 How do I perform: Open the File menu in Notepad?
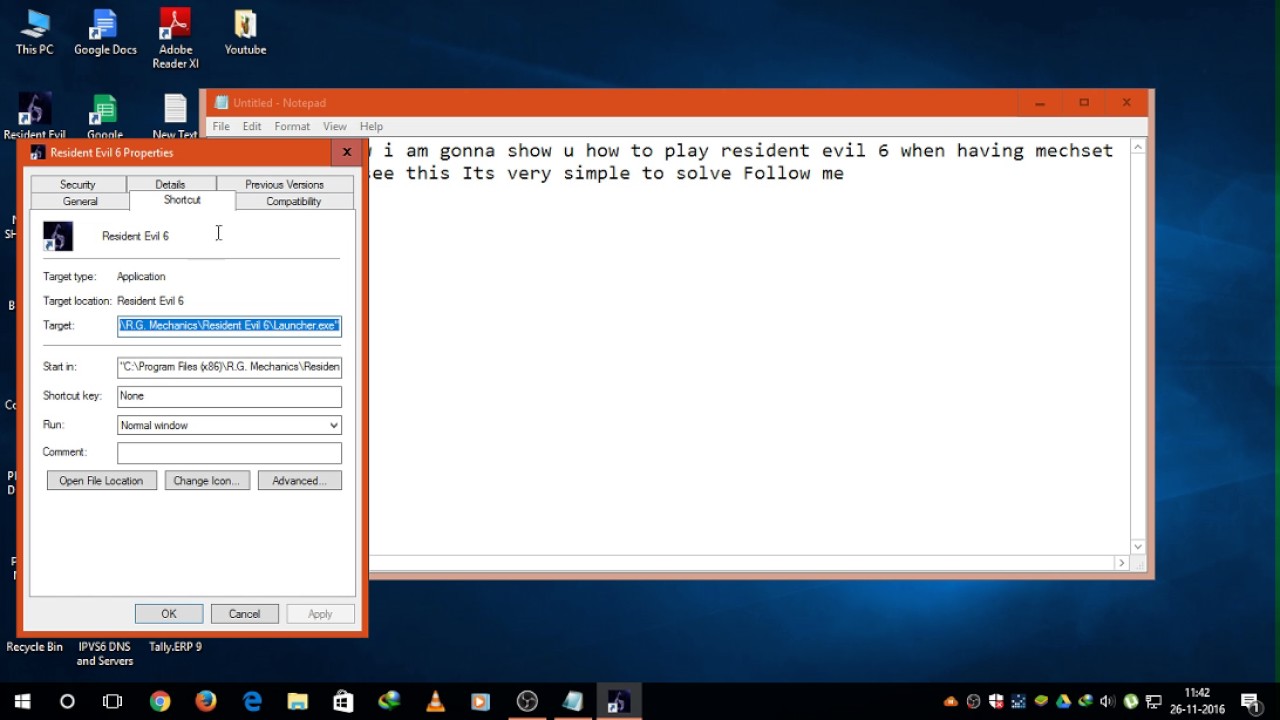click(221, 126)
